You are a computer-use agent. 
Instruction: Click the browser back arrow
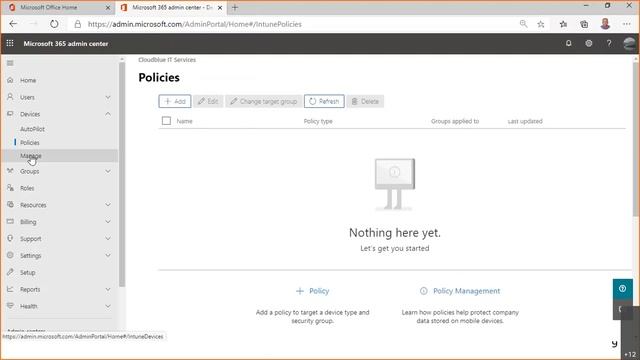coord(13,24)
